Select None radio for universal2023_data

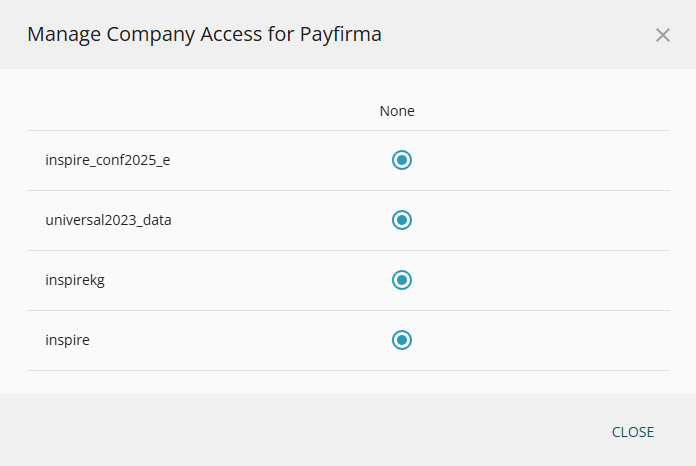[x=402, y=220]
